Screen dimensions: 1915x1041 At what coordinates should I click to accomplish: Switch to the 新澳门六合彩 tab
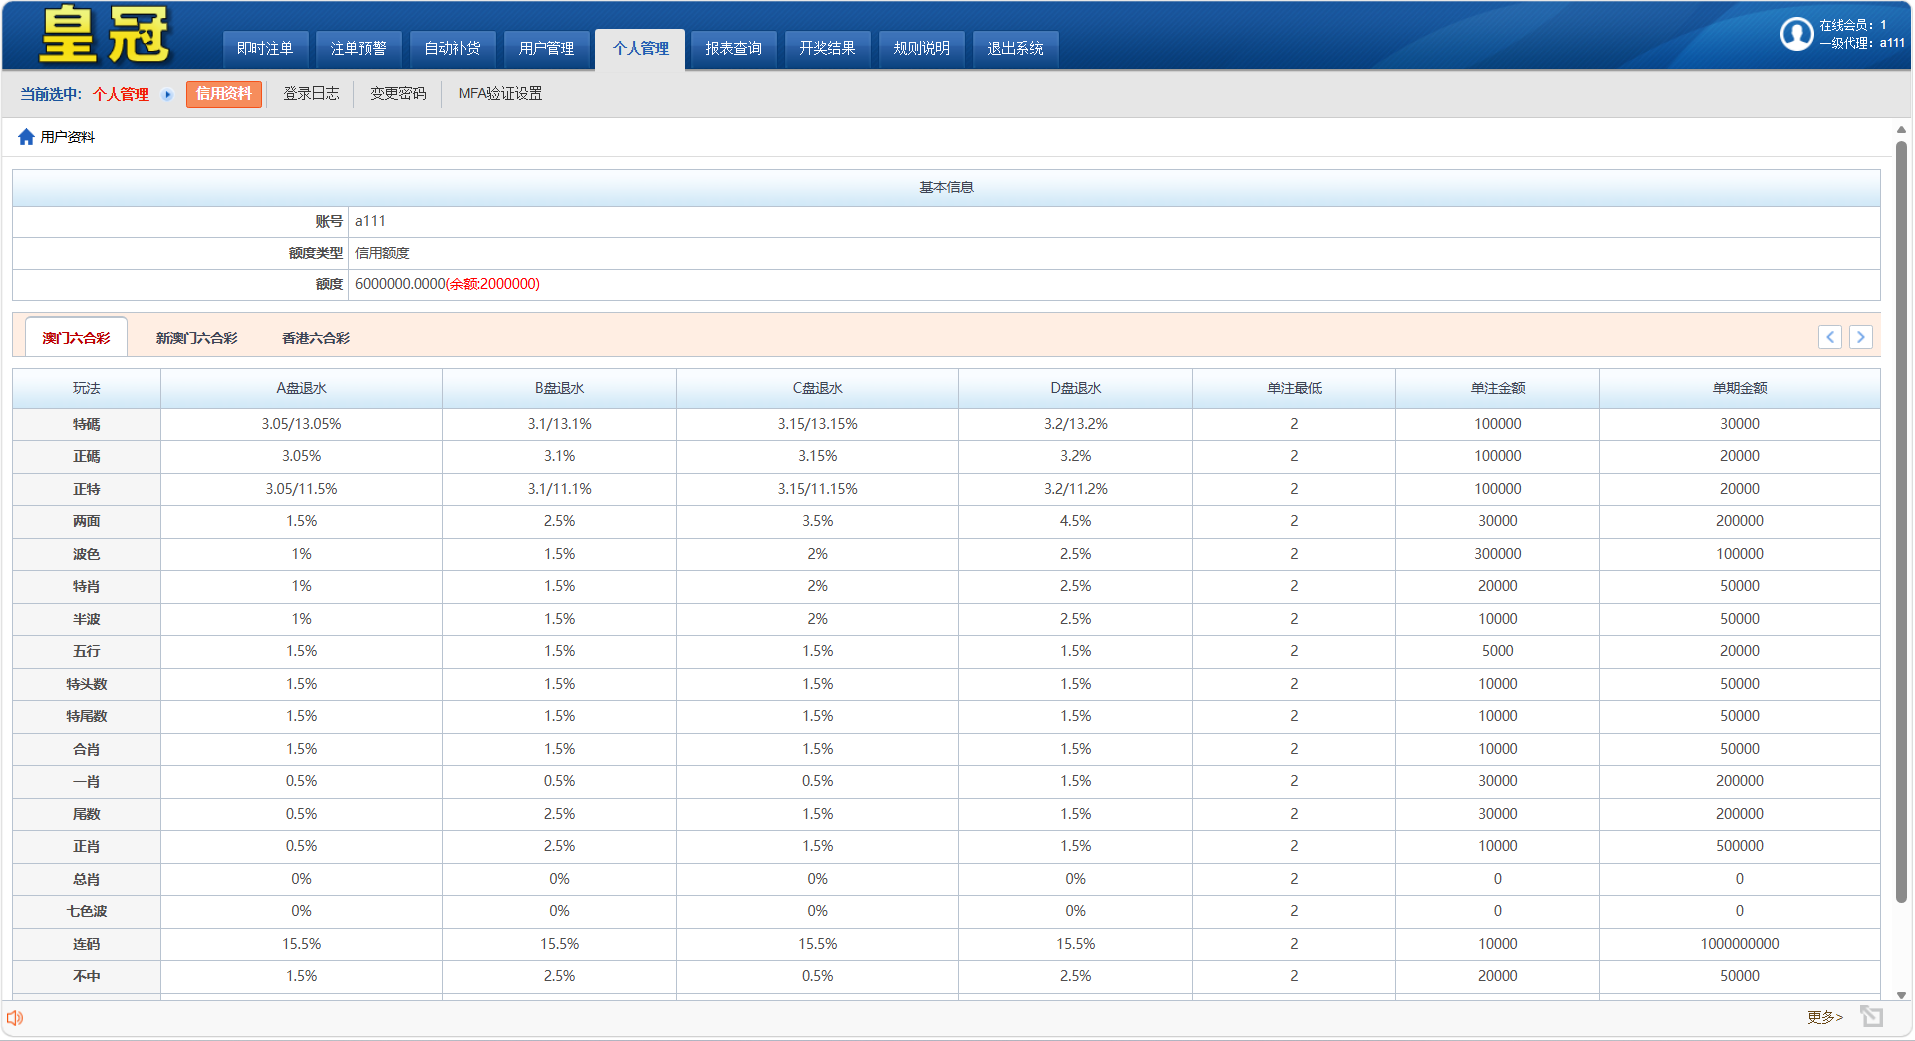coord(196,338)
